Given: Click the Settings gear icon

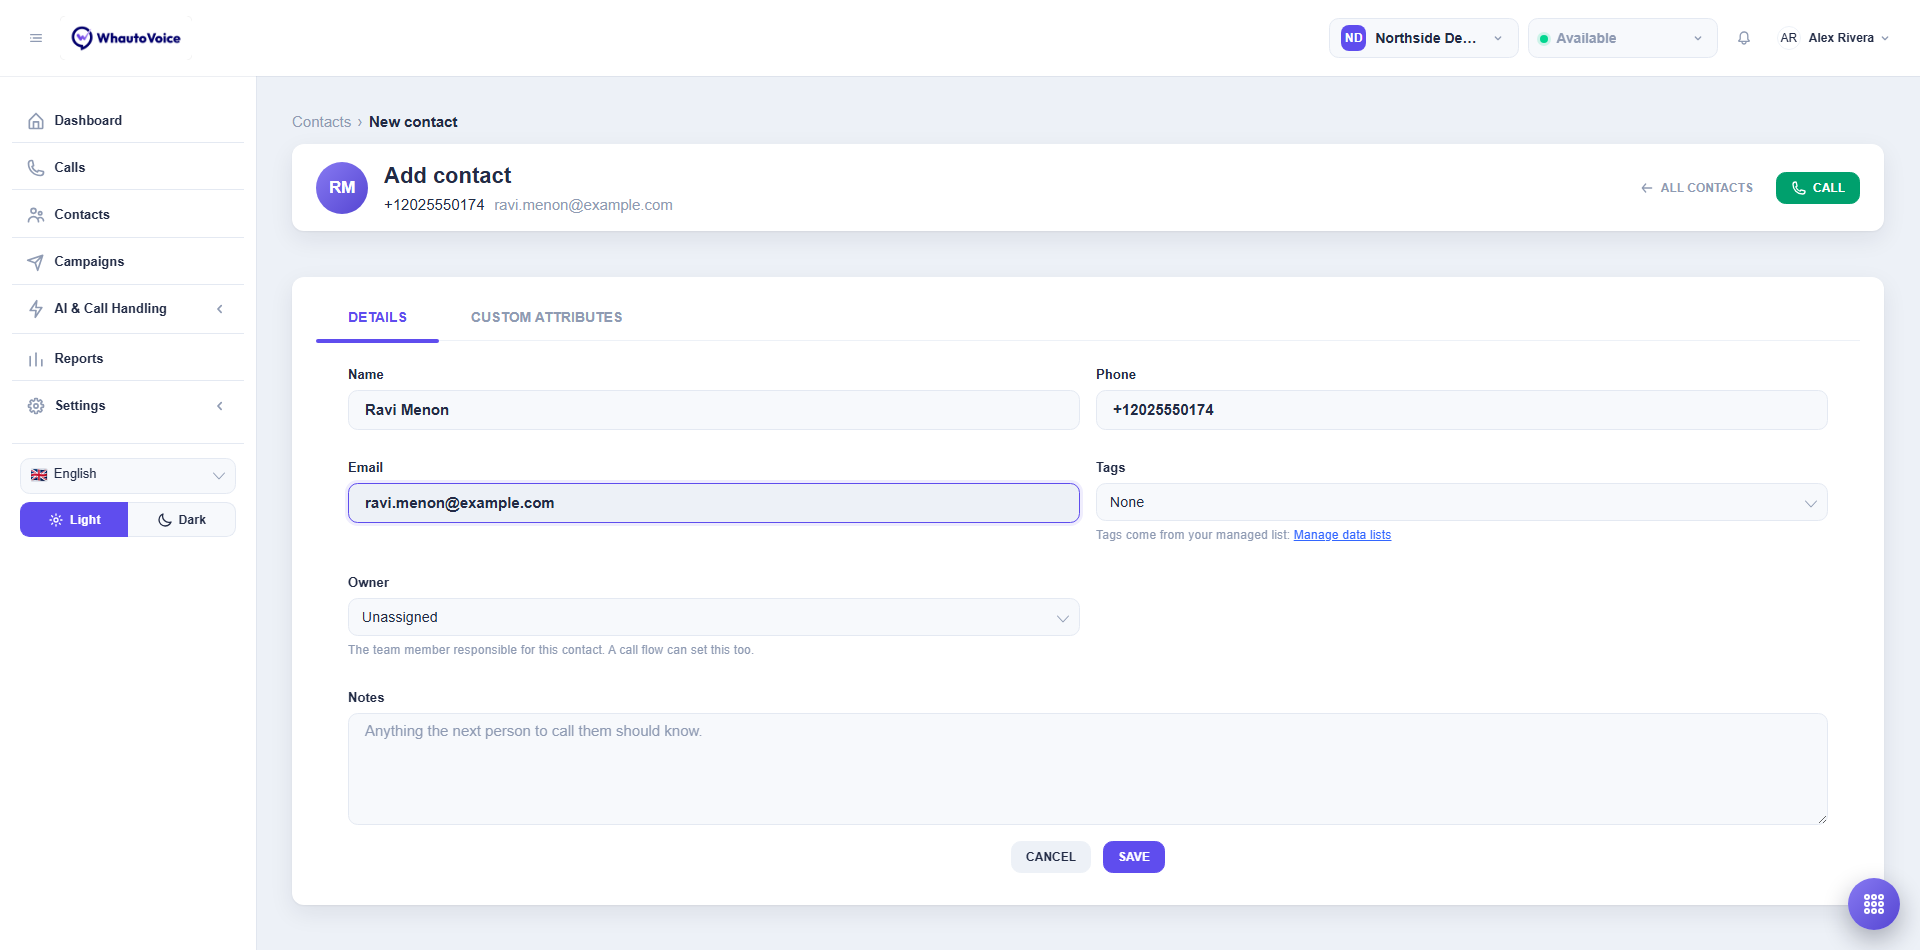Looking at the screenshot, I should click(x=36, y=406).
